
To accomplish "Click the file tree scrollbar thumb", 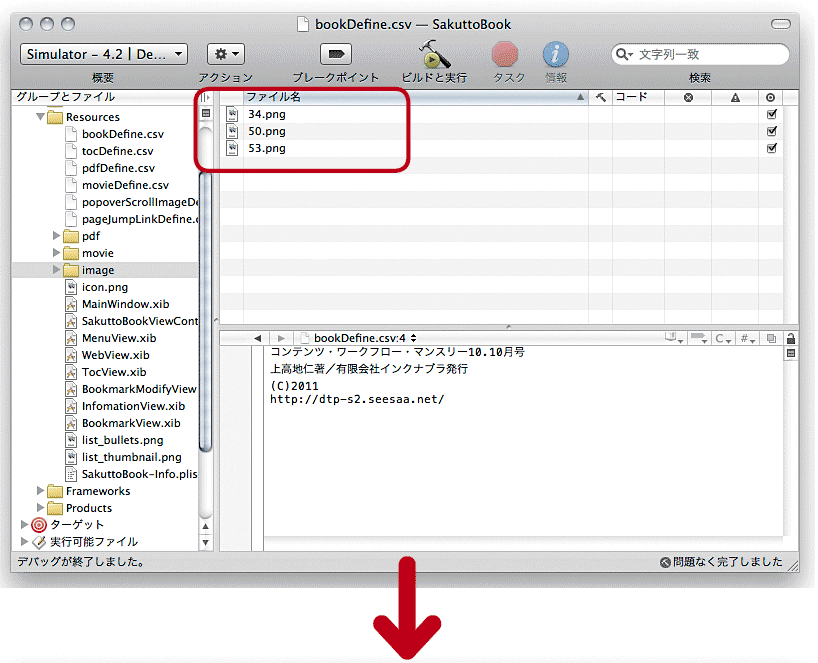I will [206, 312].
